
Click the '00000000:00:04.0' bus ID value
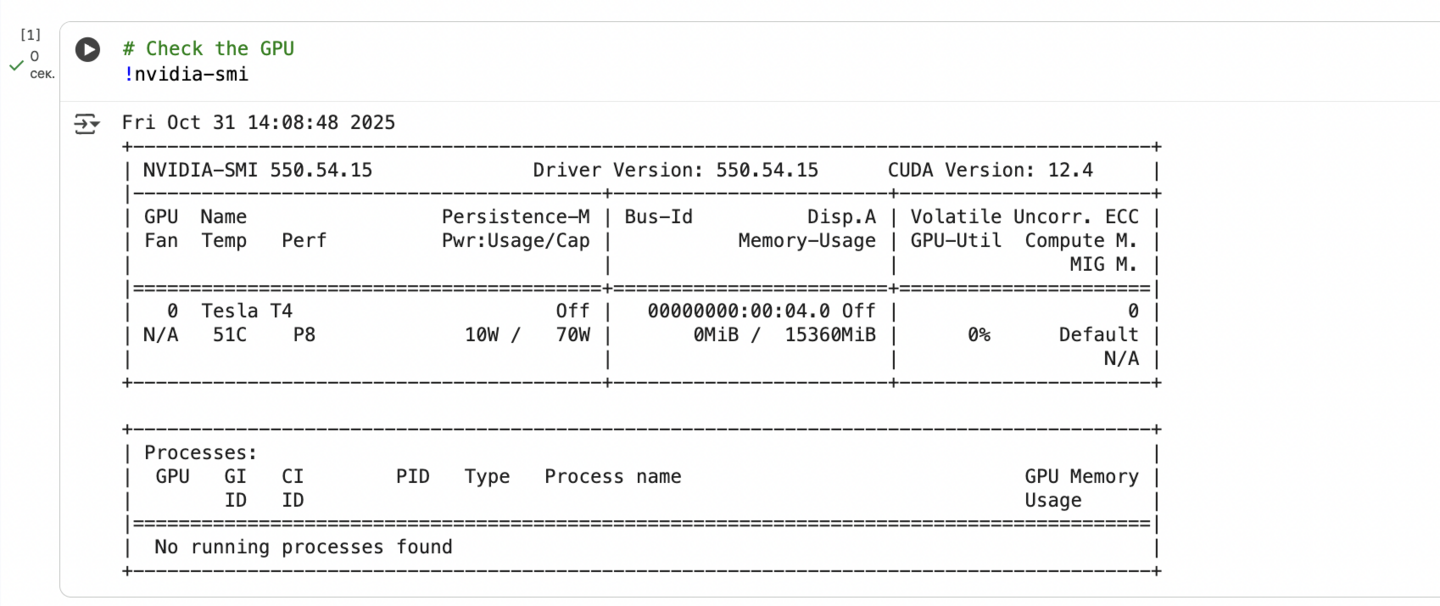click(x=739, y=311)
